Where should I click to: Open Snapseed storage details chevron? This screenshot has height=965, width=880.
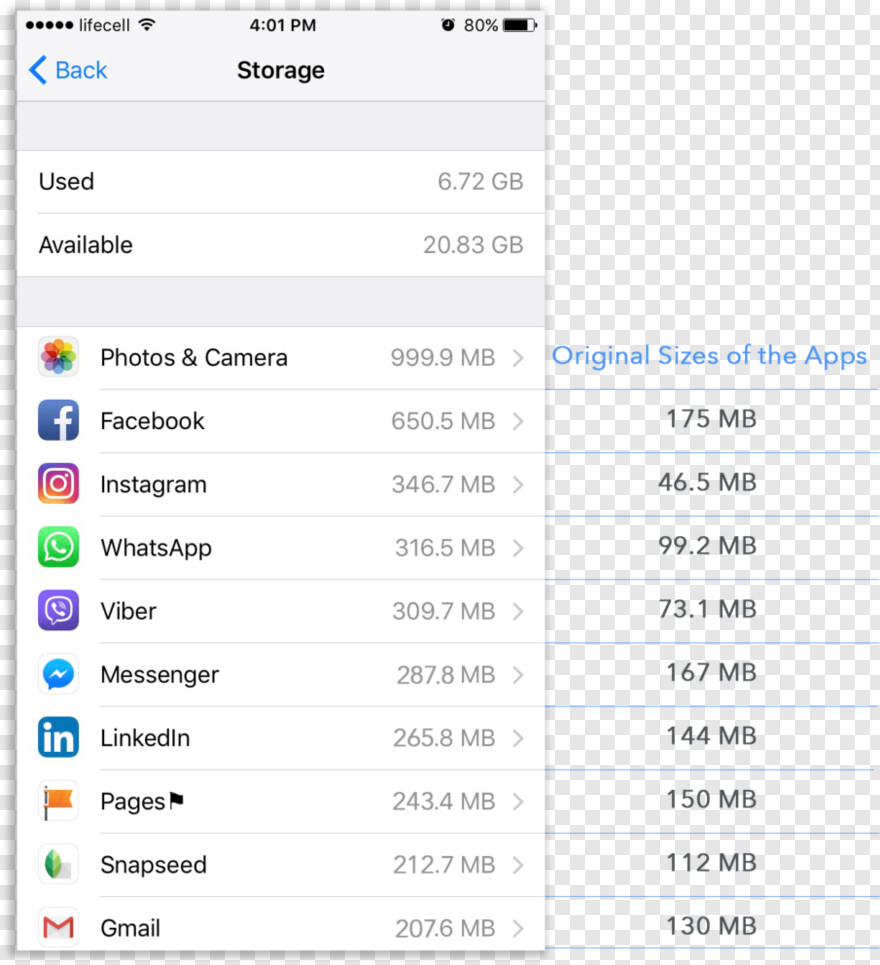[518, 865]
